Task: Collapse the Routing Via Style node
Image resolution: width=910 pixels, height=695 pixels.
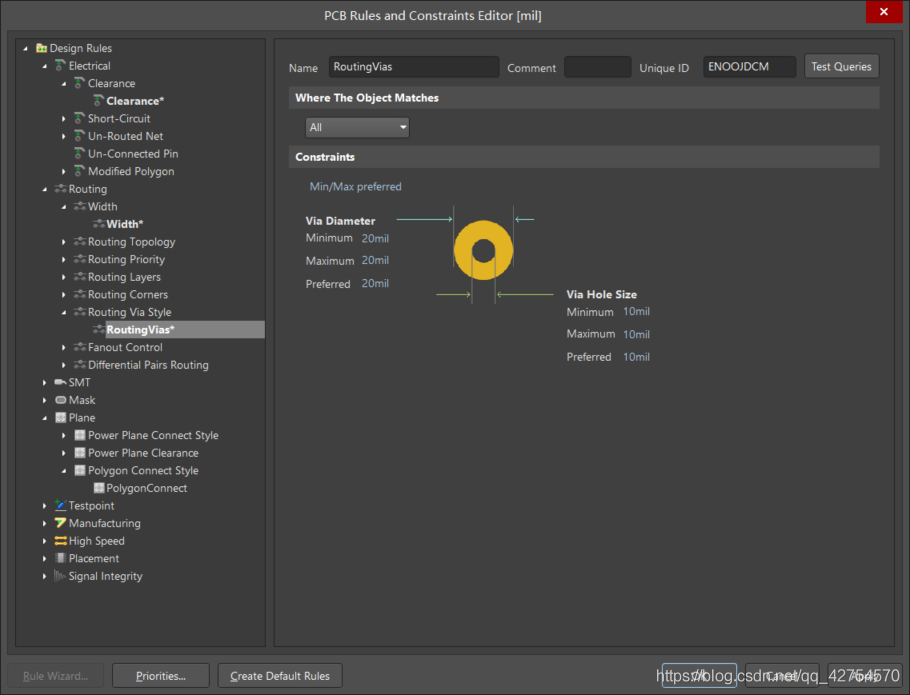Action: (64, 312)
